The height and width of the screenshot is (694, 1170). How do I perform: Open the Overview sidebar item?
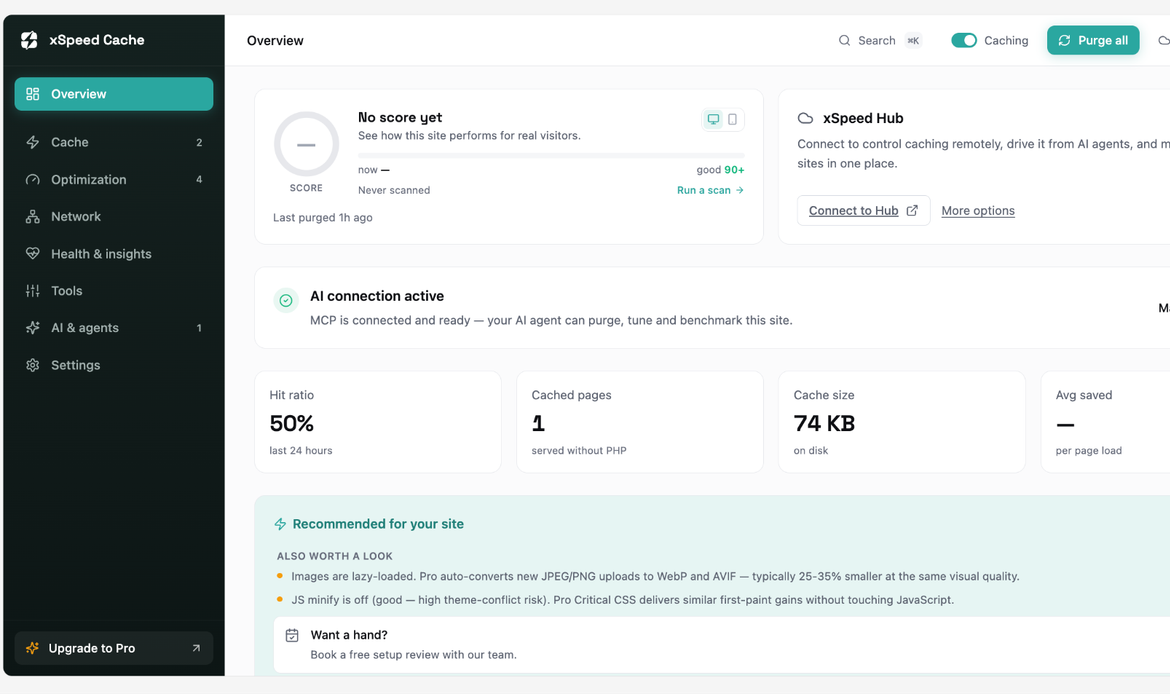(x=113, y=94)
